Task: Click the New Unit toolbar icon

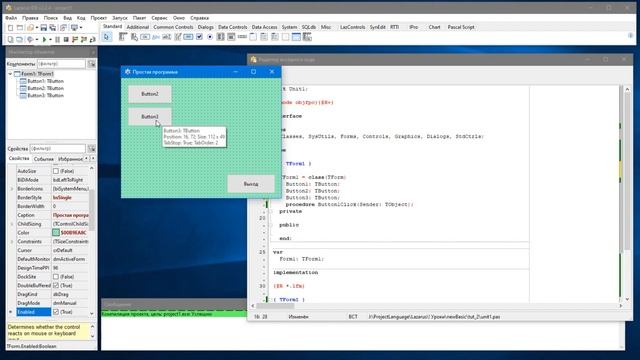Action: pos(10,28)
